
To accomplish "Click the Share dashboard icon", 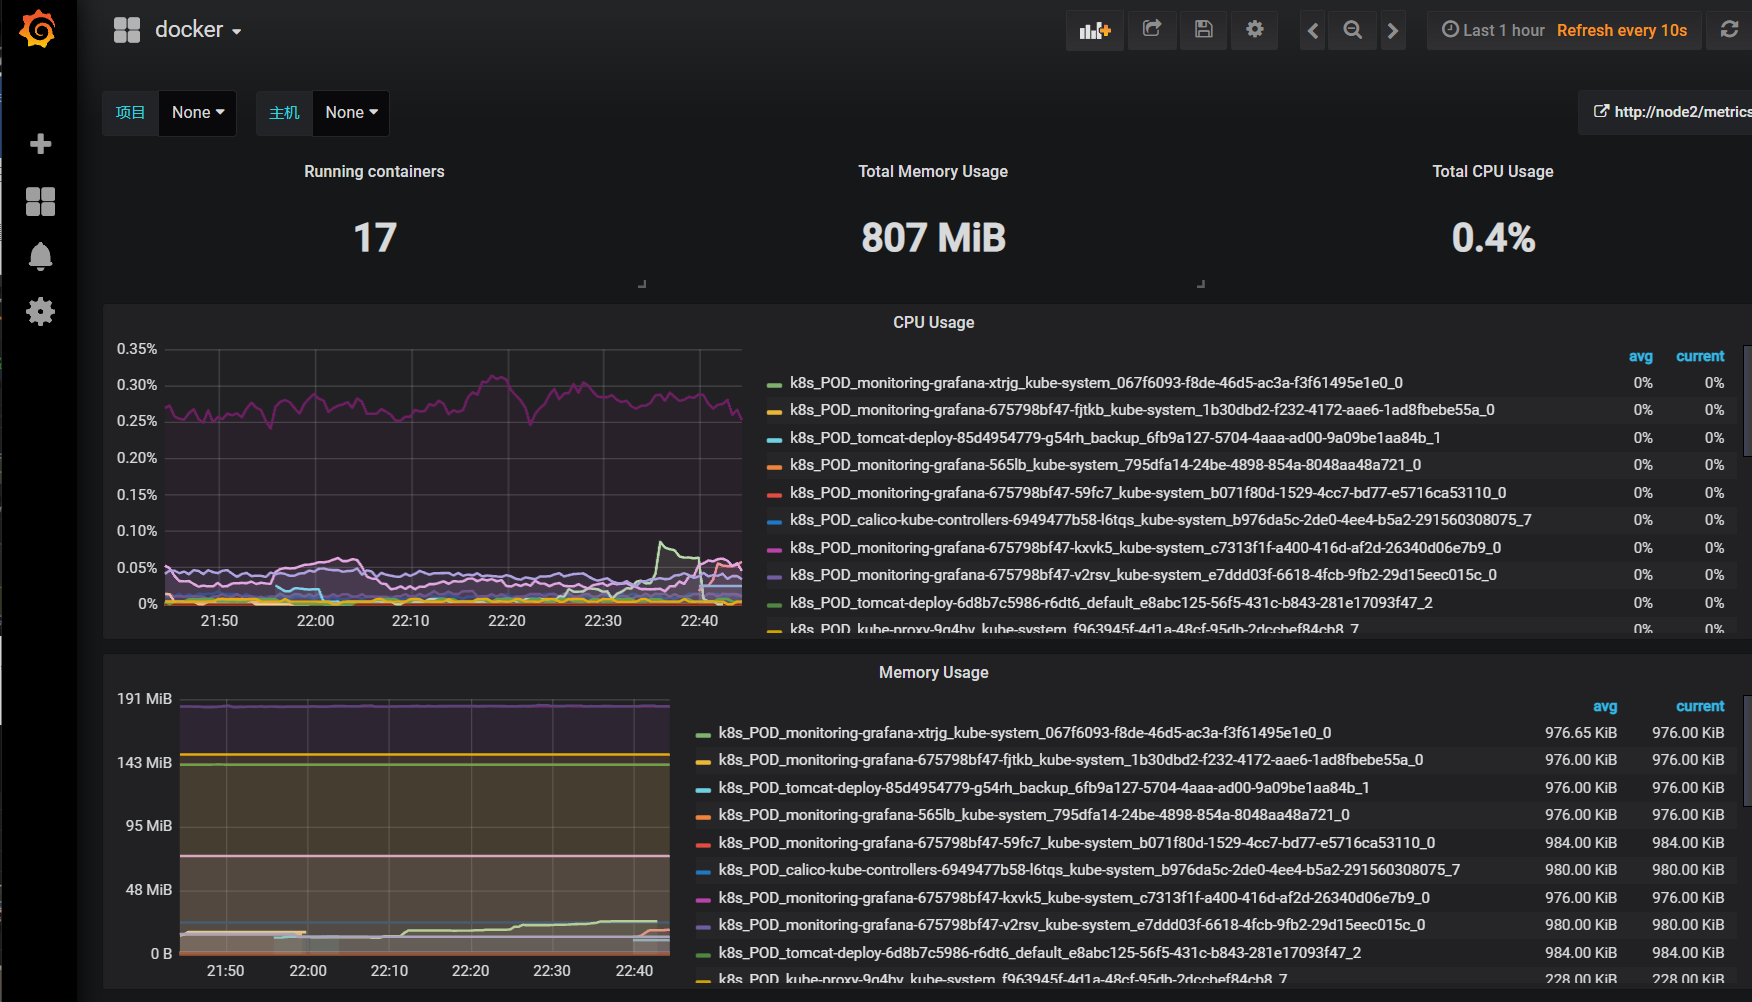I will [1152, 30].
